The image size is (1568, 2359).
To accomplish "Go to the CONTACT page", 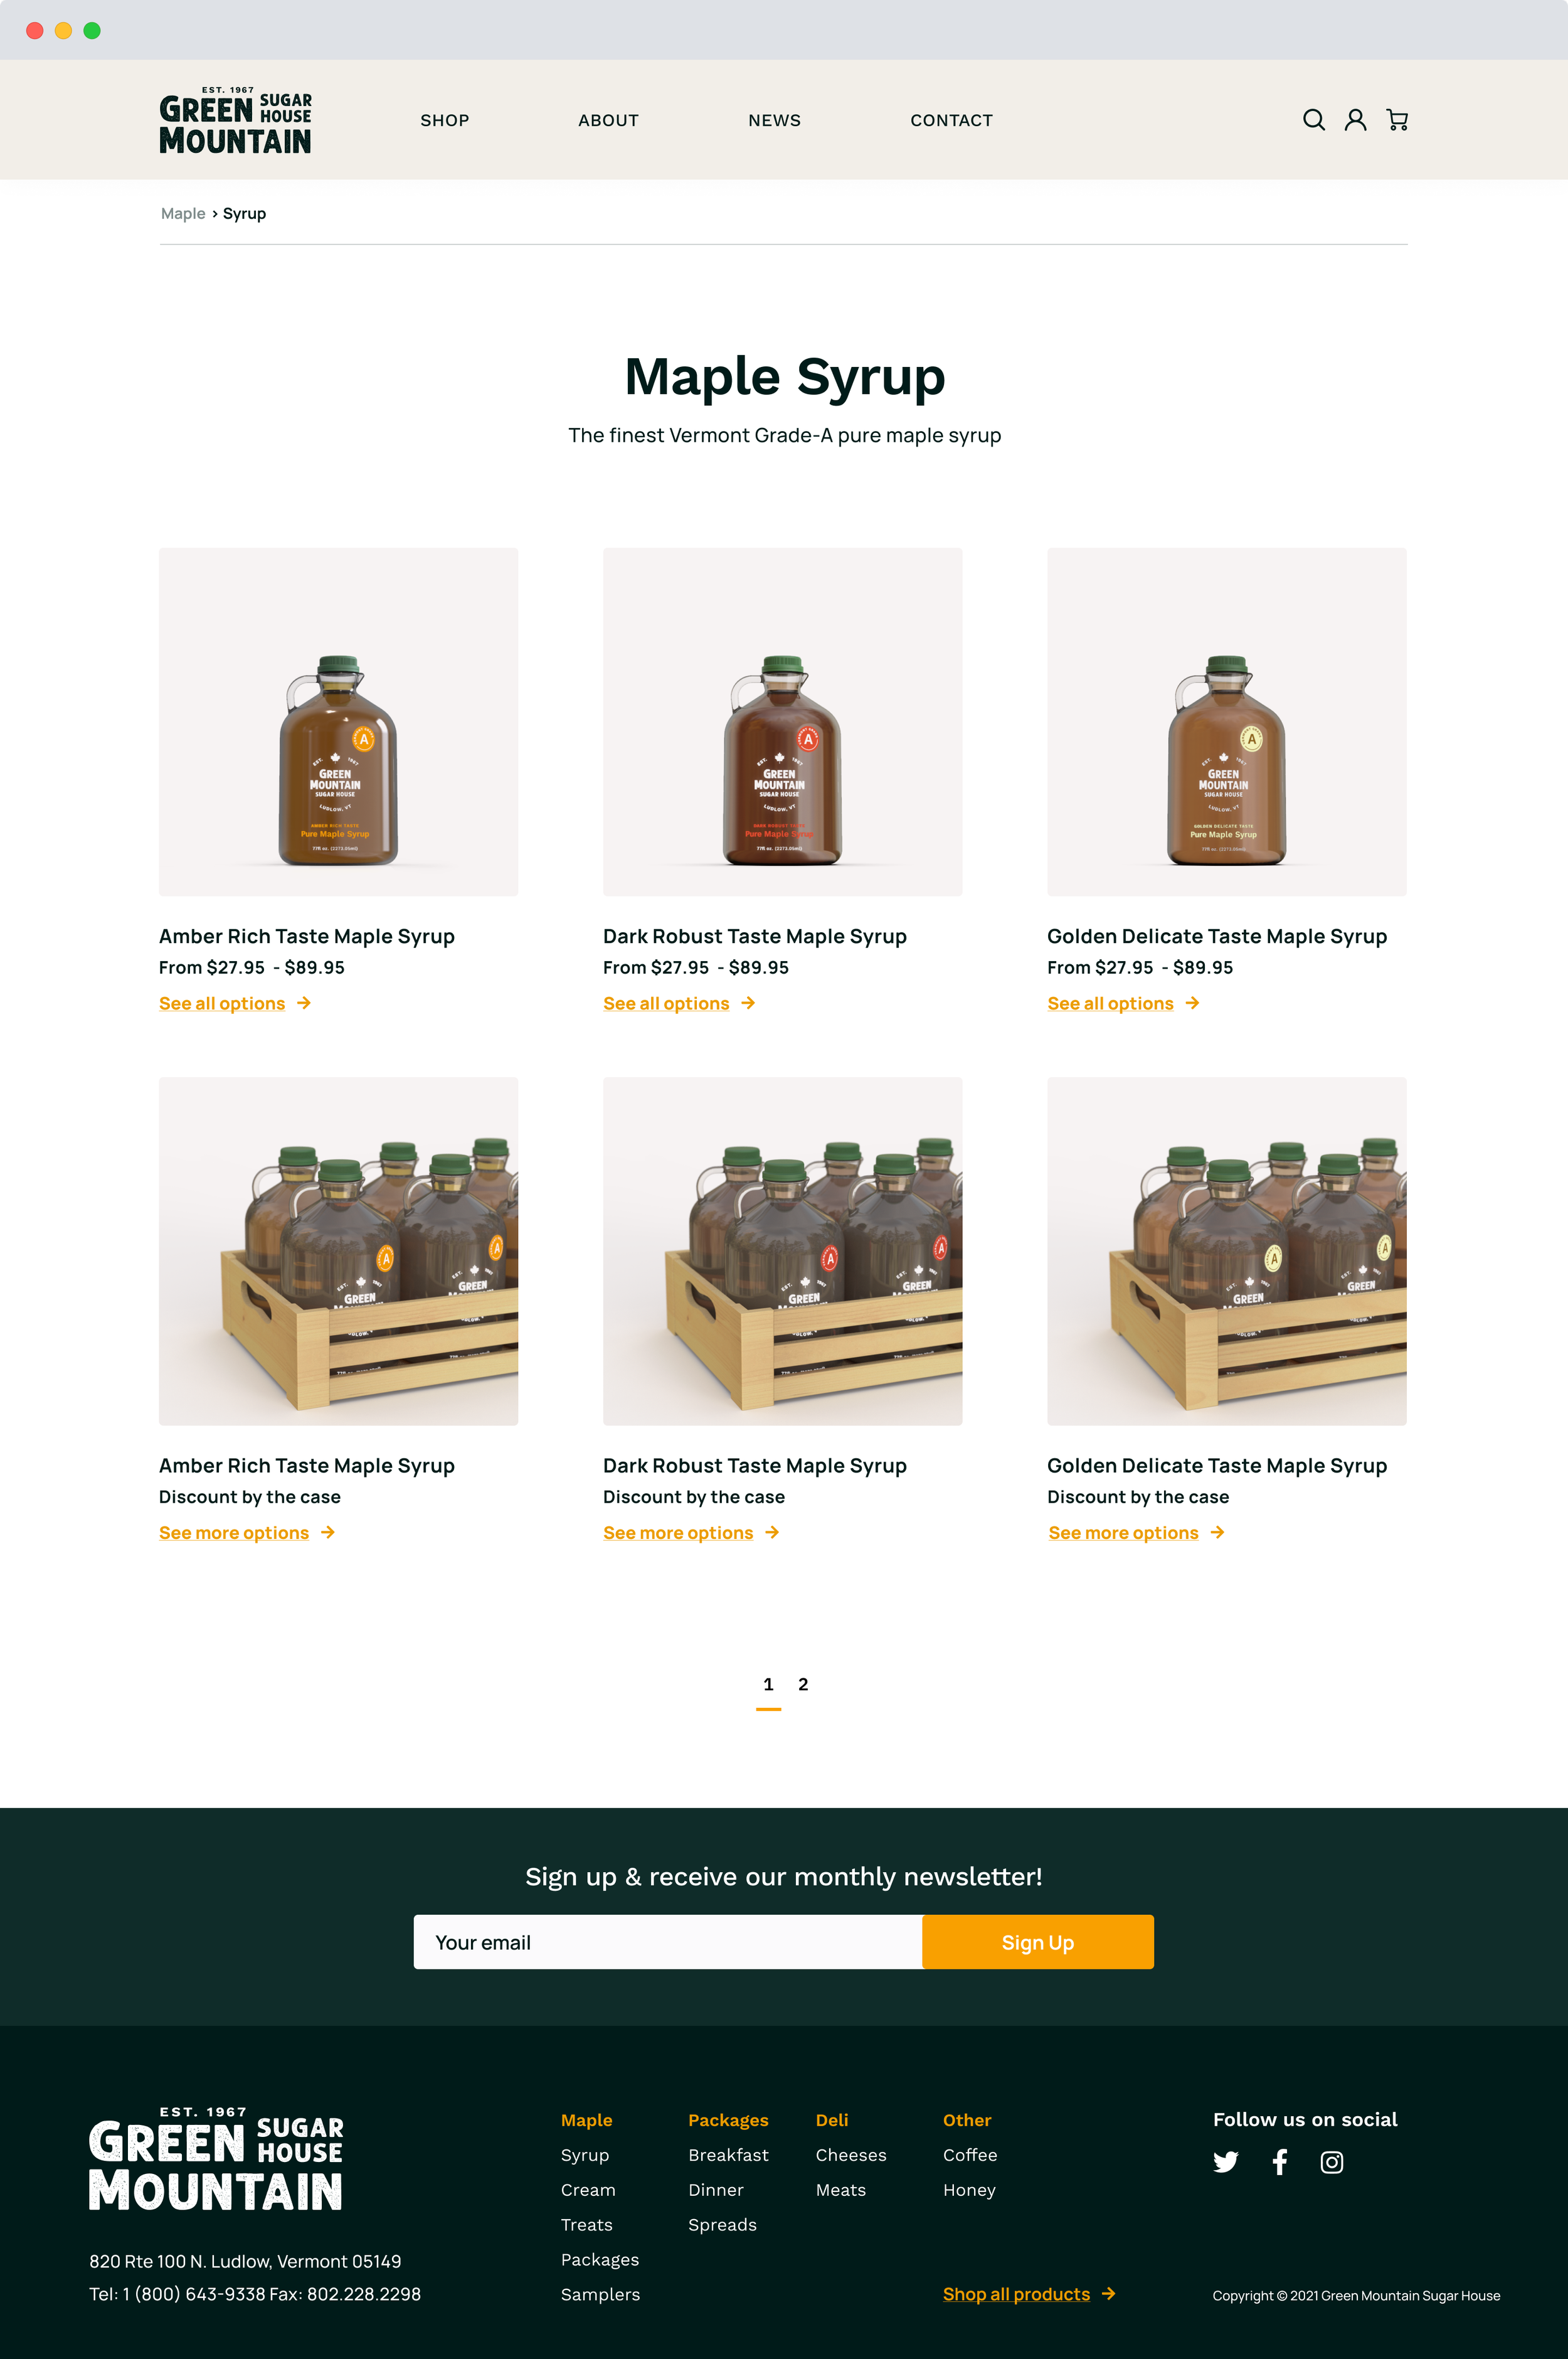I will point(951,120).
